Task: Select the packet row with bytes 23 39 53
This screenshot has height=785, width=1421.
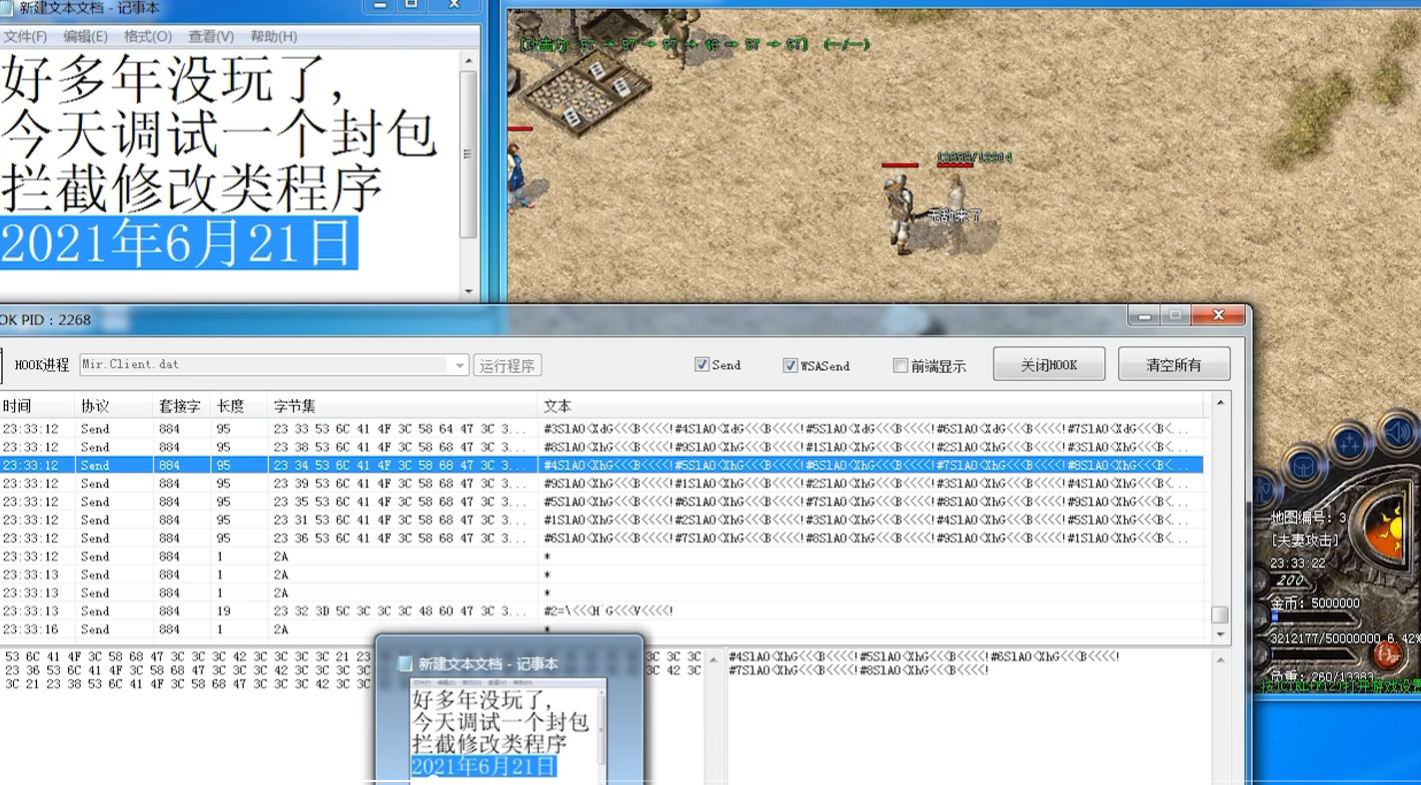Action: 601,483
